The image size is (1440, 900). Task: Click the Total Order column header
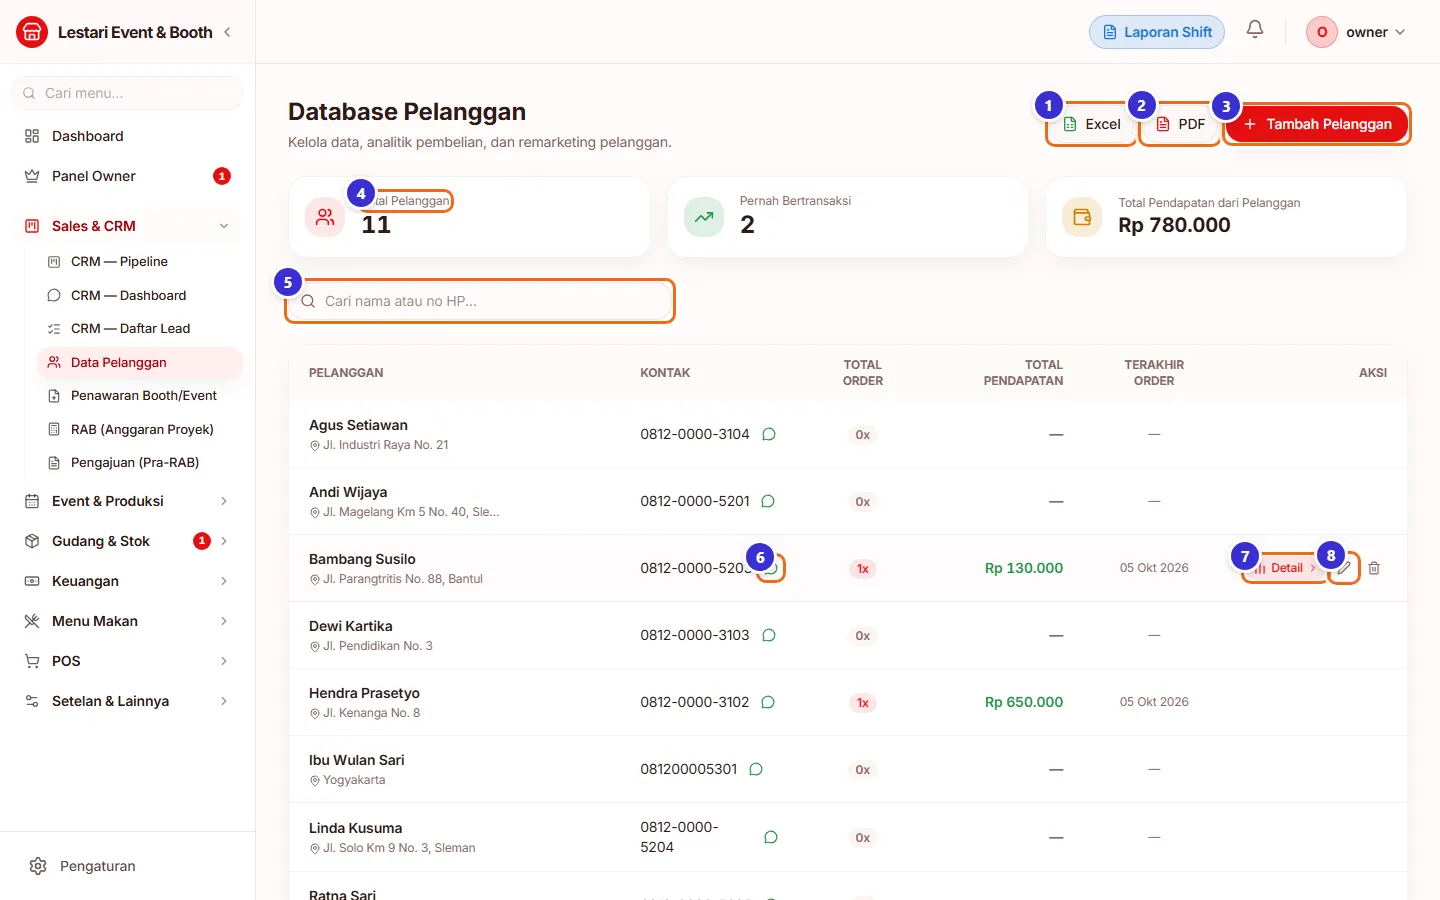click(863, 373)
